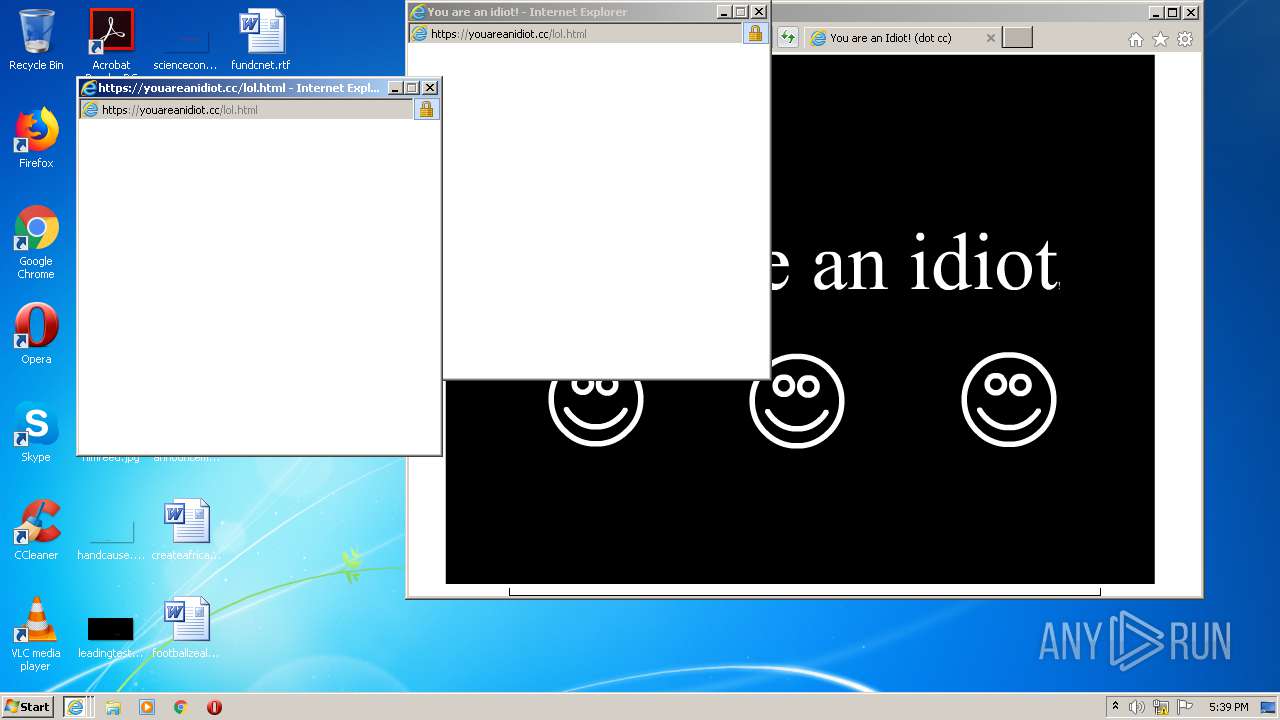Screen dimensions: 1280x720
Task: Select the footballzeal... Word document
Action: coord(186,628)
